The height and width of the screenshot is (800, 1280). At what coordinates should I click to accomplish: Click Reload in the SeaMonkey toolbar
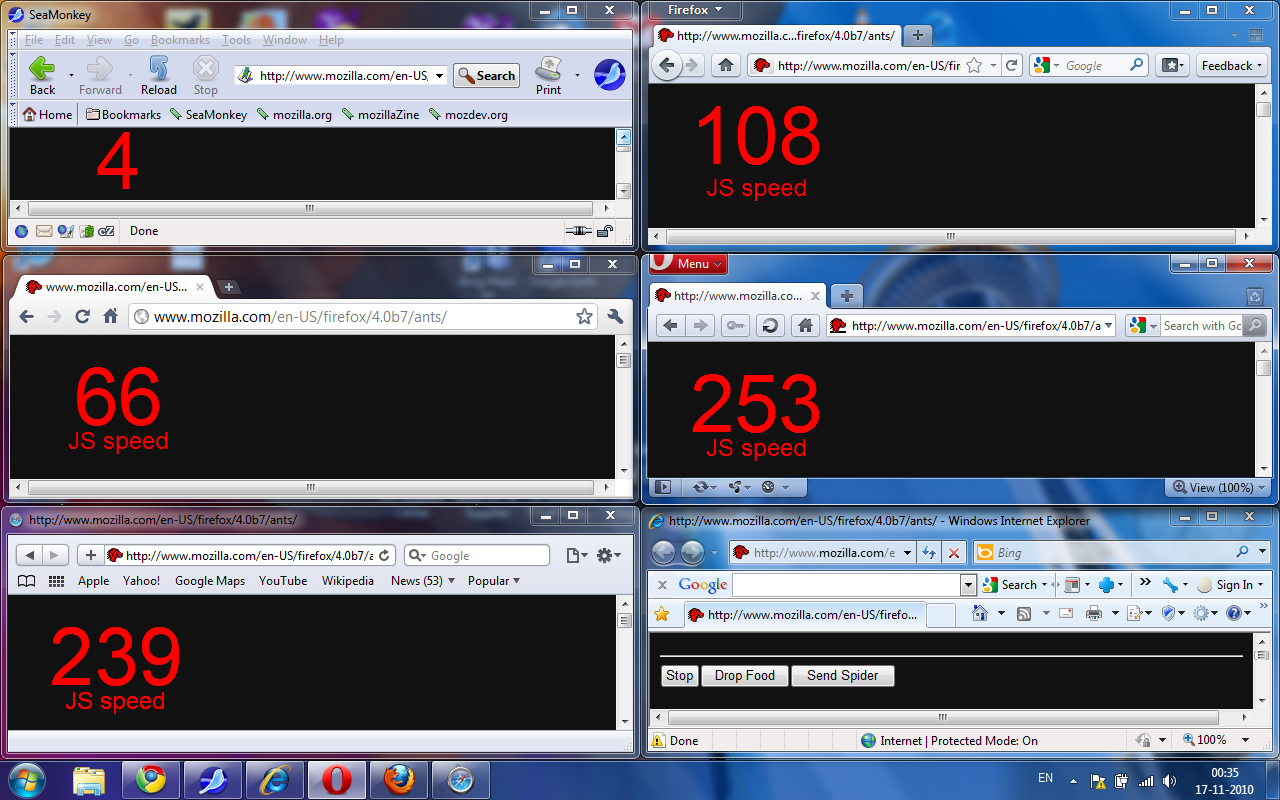tap(158, 75)
